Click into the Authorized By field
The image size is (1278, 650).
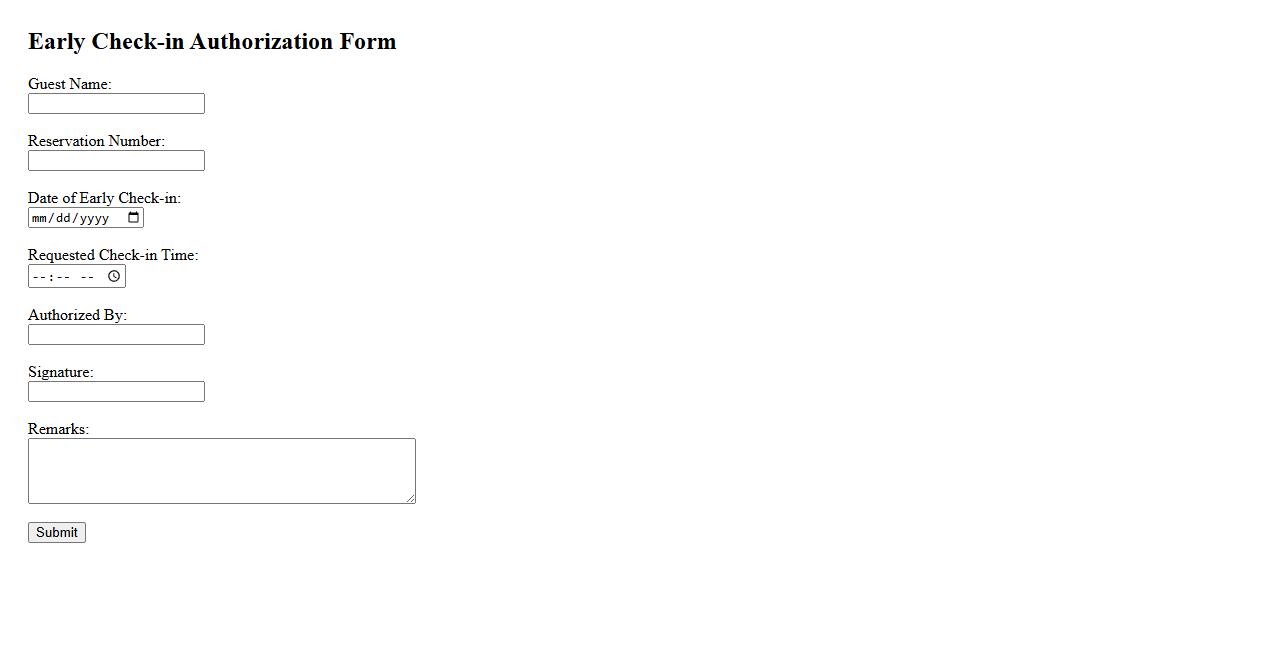[116, 335]
